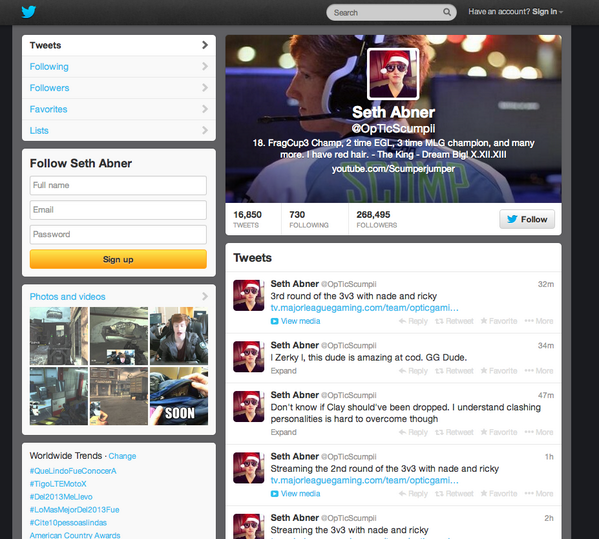Focus the Password field
Viewport: 599px width, 539px height.
click(x=118, y=235)
